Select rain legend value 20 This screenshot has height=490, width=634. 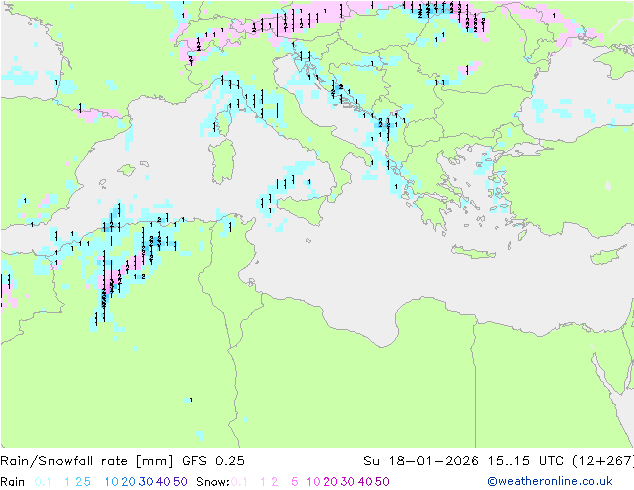pos(129,482)
